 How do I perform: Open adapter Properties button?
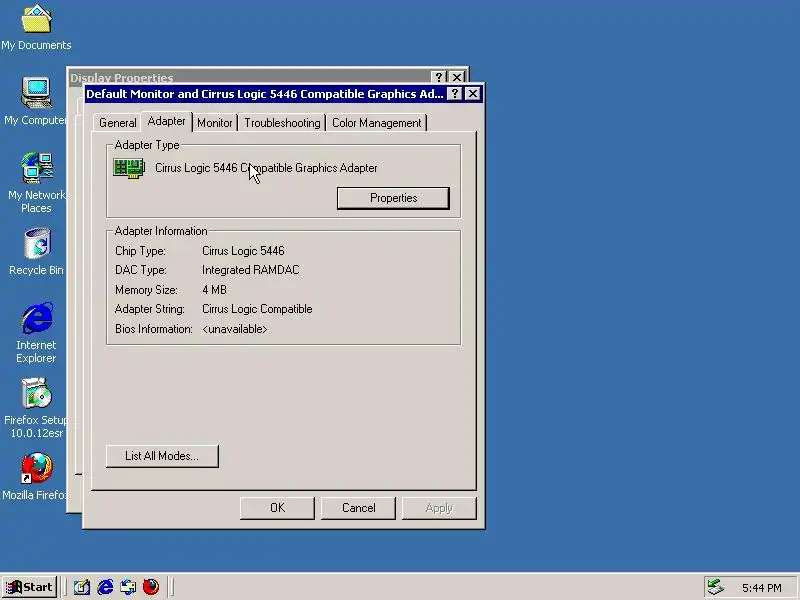pos(393,198)
